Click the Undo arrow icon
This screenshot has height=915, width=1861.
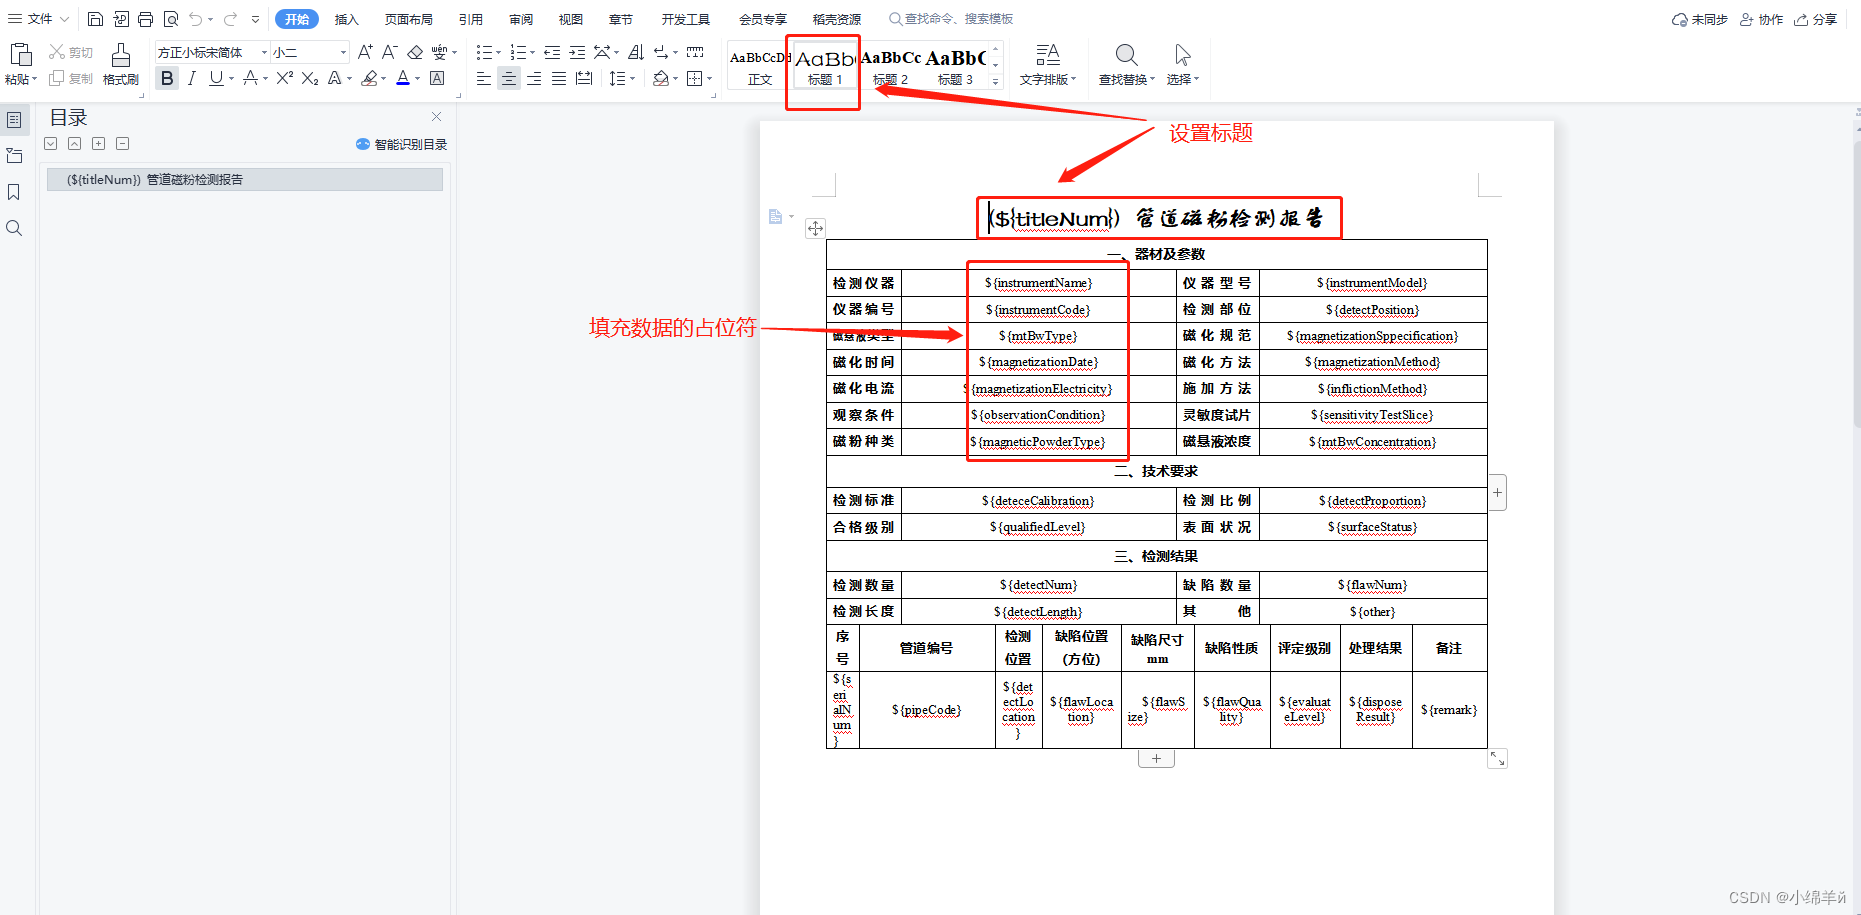tap(196, 19)
